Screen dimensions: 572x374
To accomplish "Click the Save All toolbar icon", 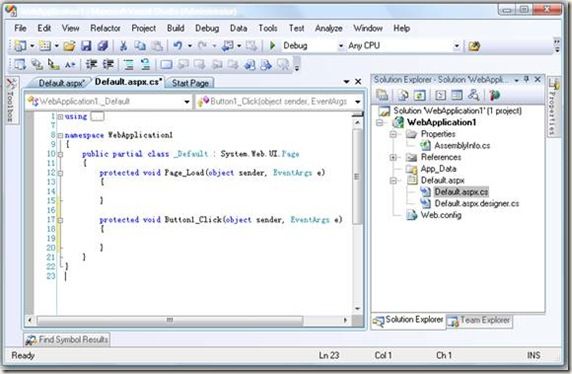I will 103,46.
